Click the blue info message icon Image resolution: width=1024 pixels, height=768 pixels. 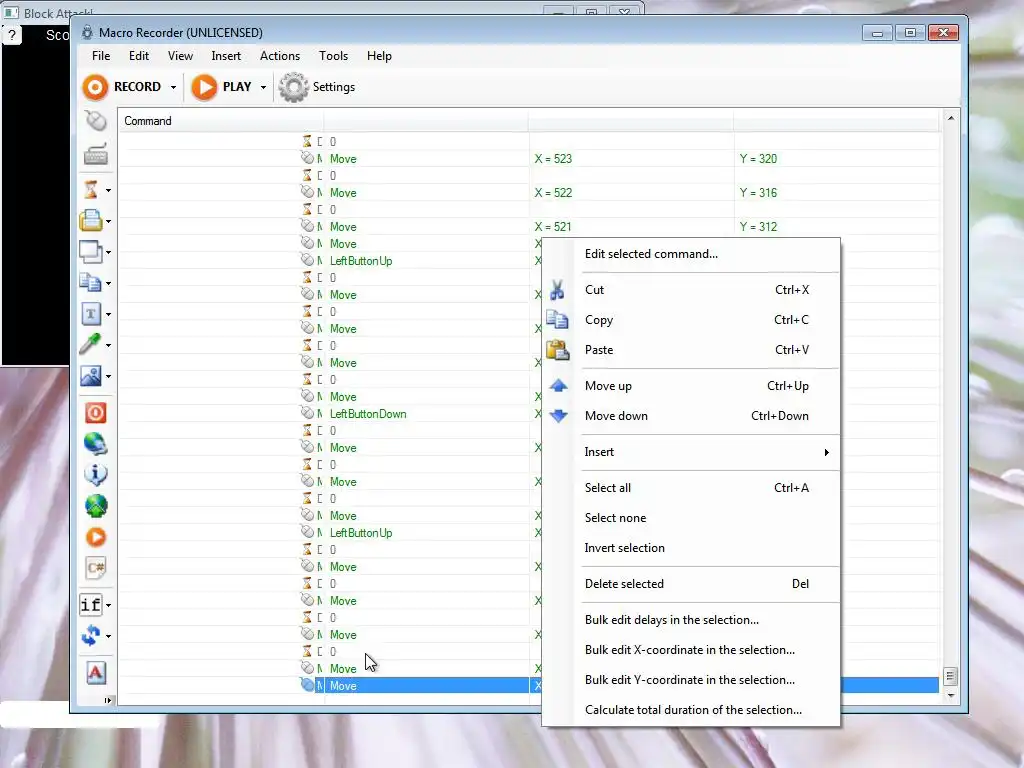coord(95,474)
